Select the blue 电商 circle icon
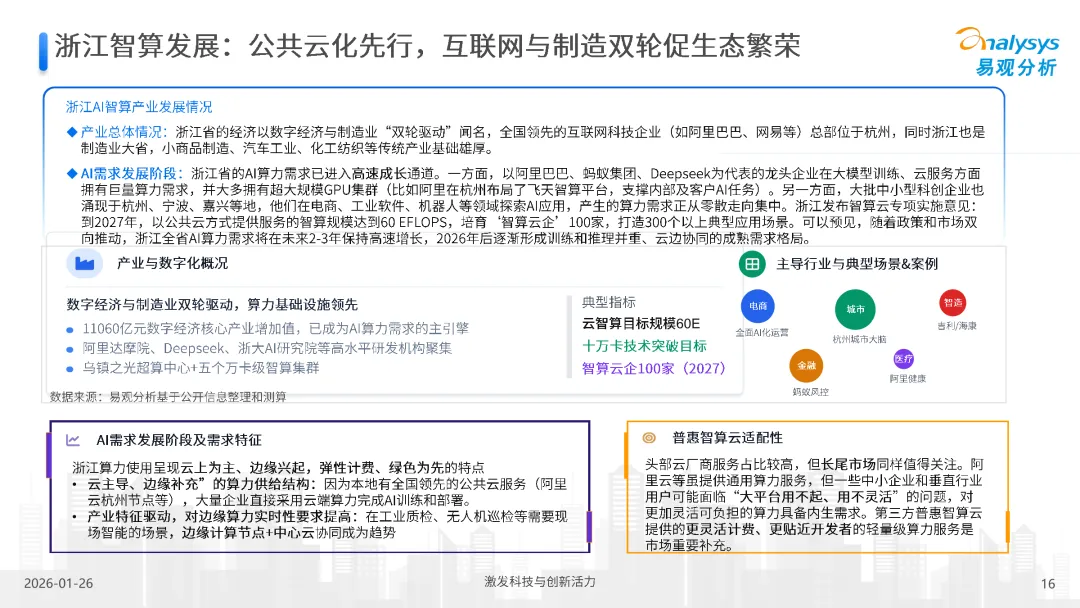This screenshot has height=608, width=1080. pyautogui.click(x=758, y=306)
